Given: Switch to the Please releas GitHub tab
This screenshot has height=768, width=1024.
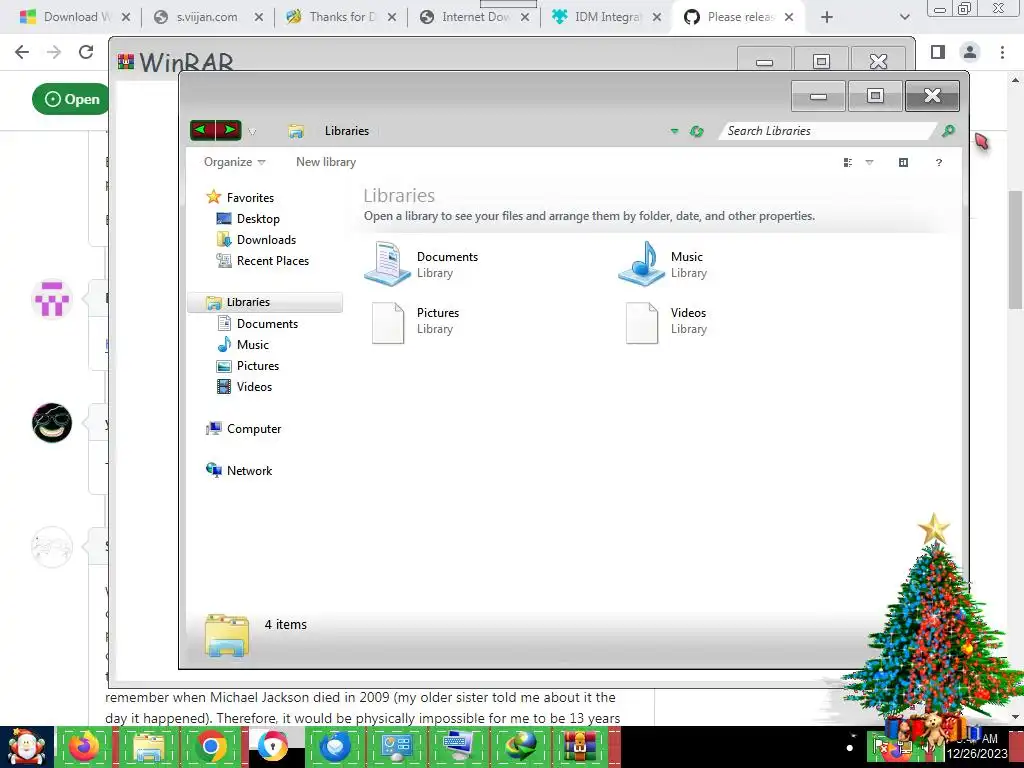Looking at the screenshot, I should tap(739, 17).
